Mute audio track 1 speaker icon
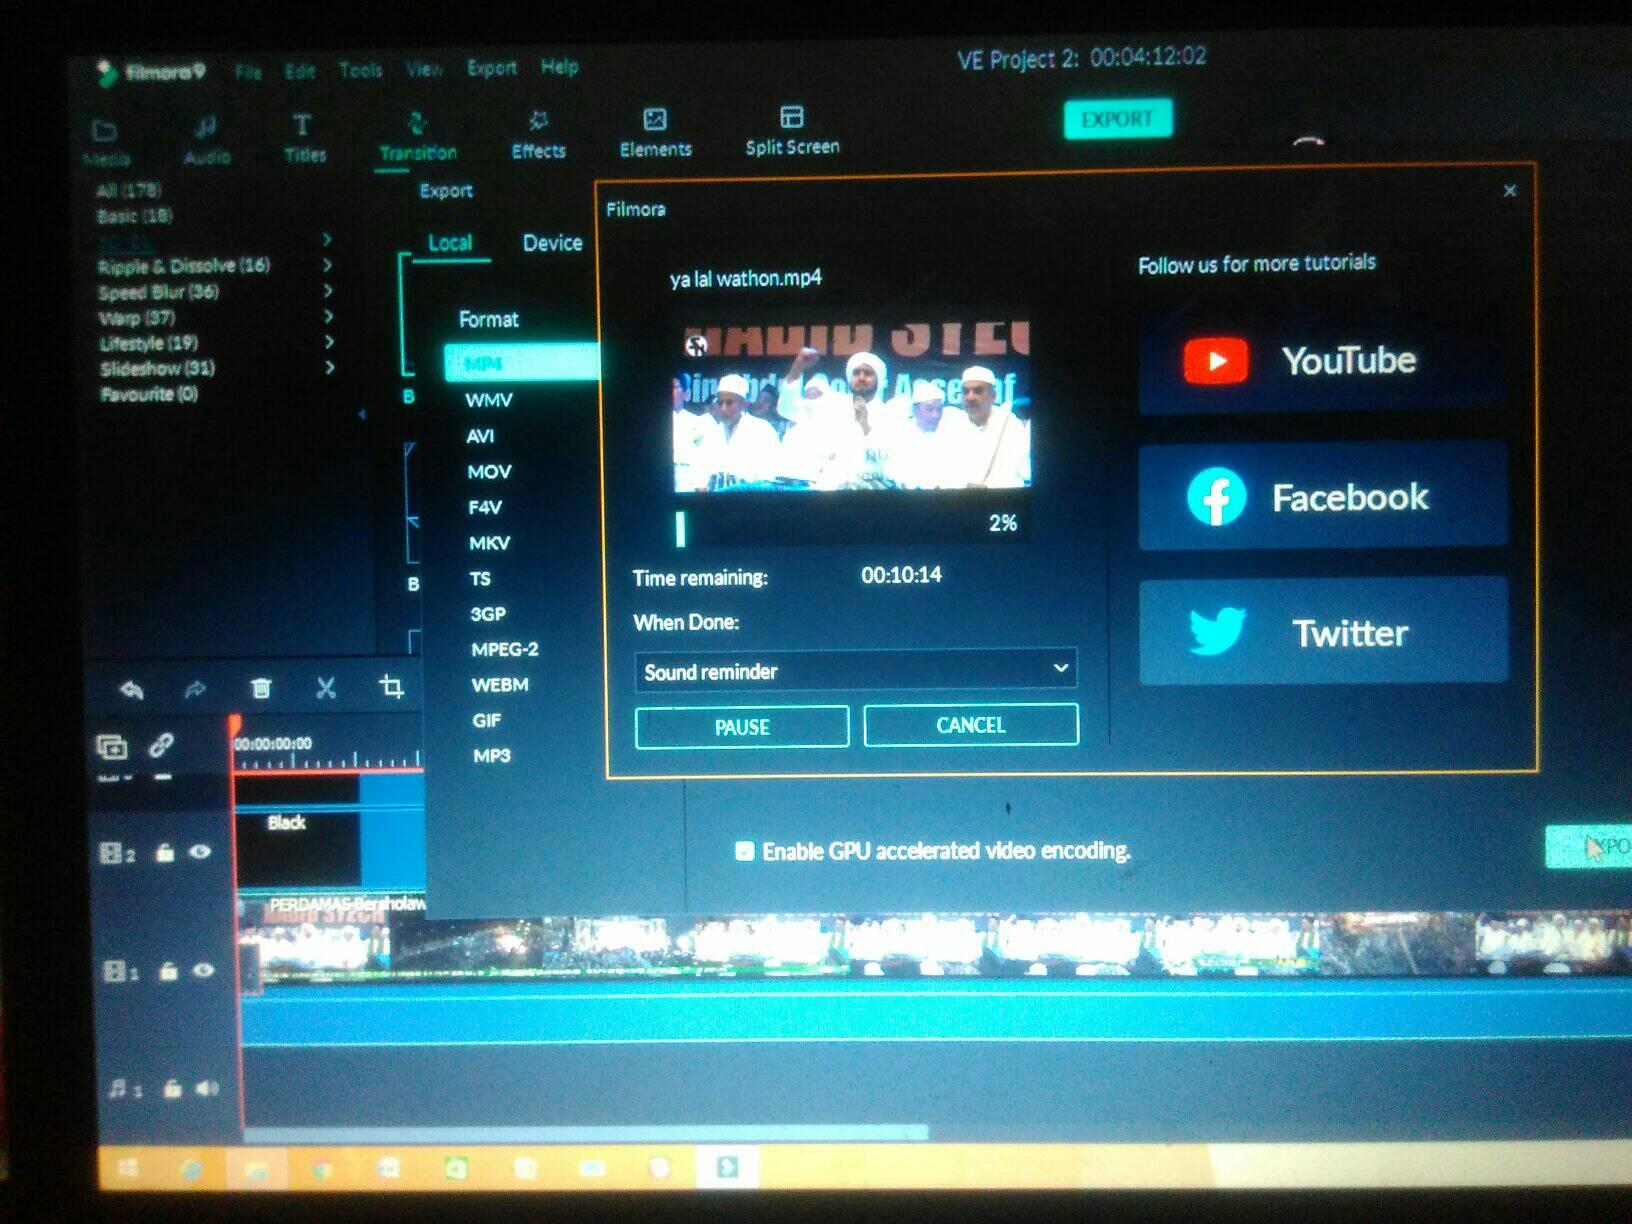 click(x=207, y=1088)
